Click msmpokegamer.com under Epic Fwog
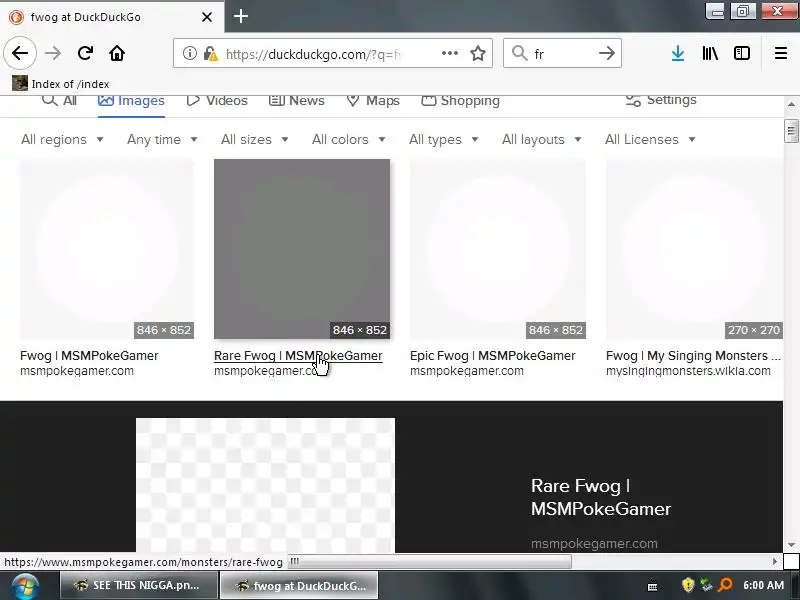This screenshot has height=600, width=800. (x=467, y=371)
